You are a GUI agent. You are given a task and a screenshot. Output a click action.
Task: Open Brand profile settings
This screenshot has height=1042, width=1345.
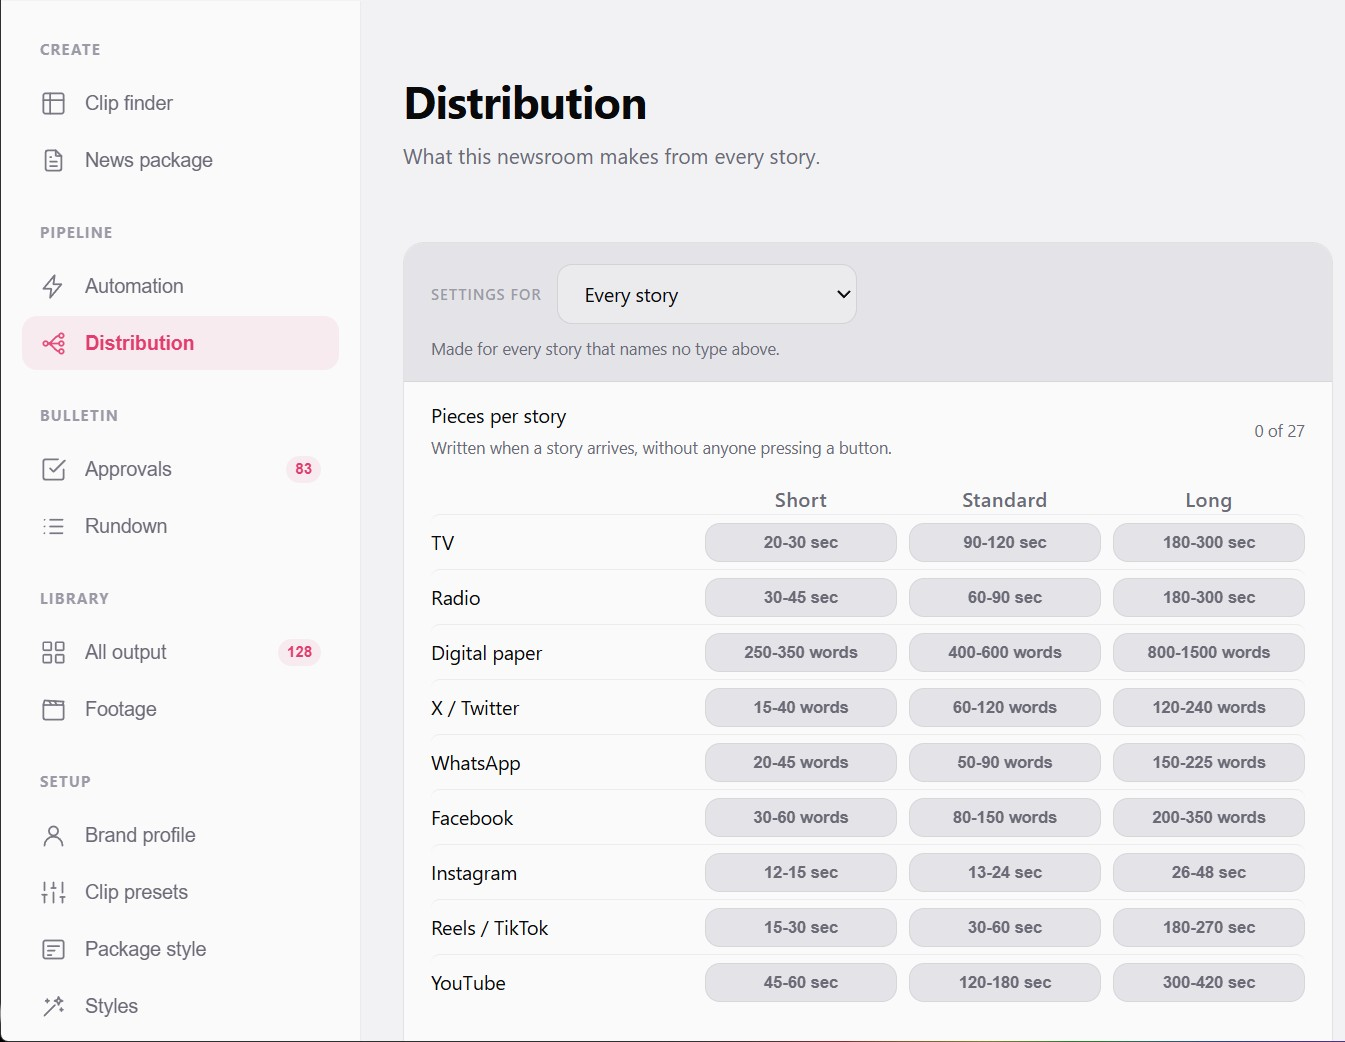[180, 835]
